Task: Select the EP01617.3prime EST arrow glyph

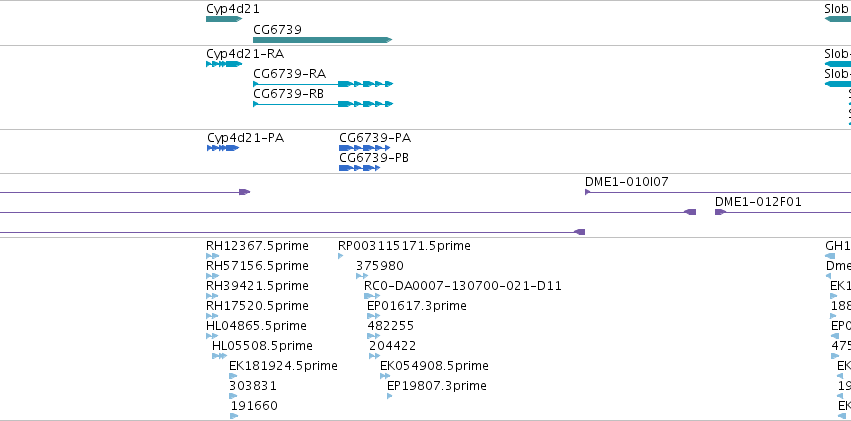Action: coord(373,316)
